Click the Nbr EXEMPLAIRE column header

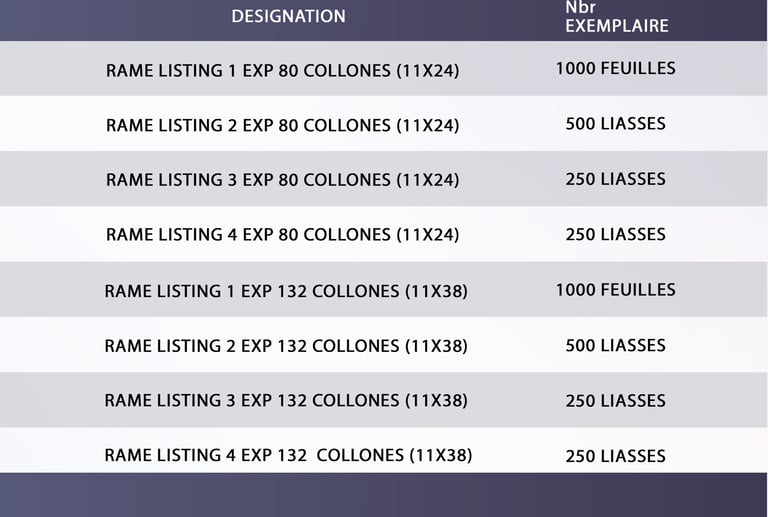tap(616, 17)
